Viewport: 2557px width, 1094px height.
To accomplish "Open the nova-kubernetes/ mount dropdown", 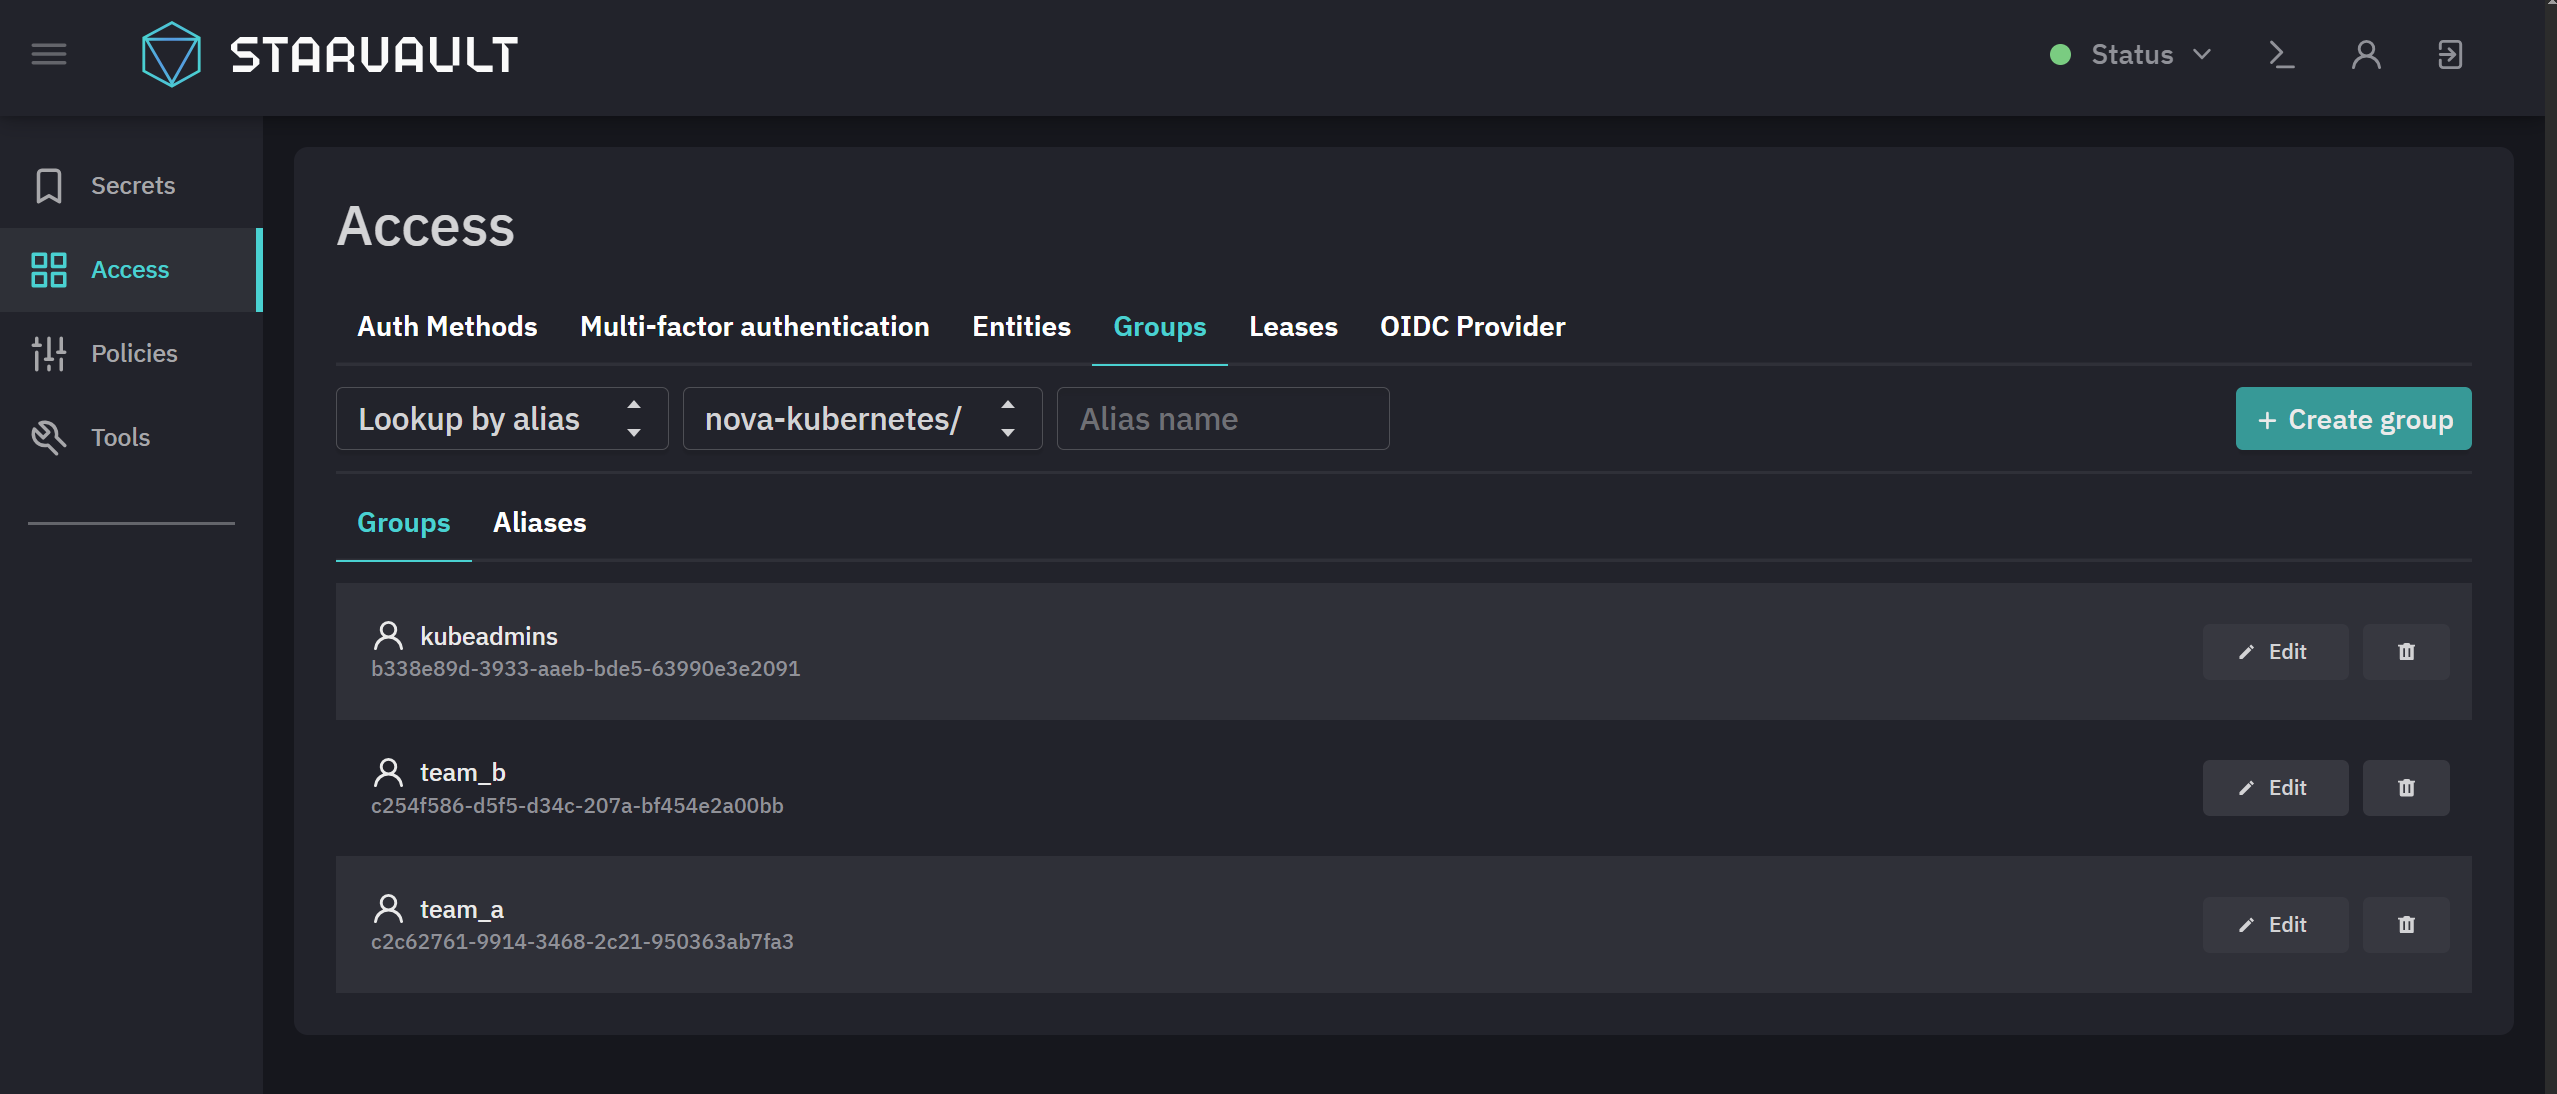I will coord(862,419).
